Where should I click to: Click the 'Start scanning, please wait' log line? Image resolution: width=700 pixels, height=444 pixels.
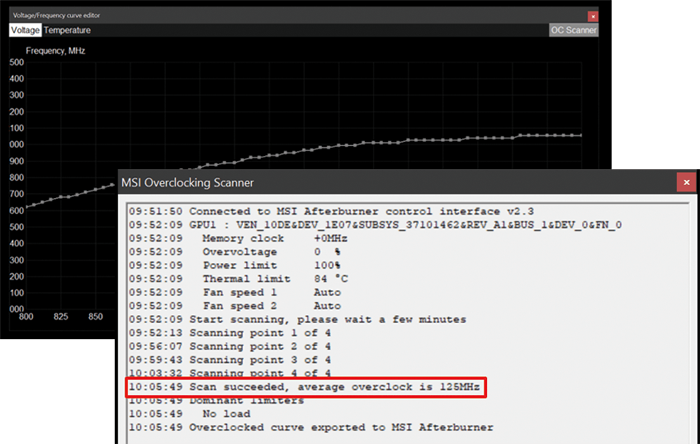(x=298, y=320)
